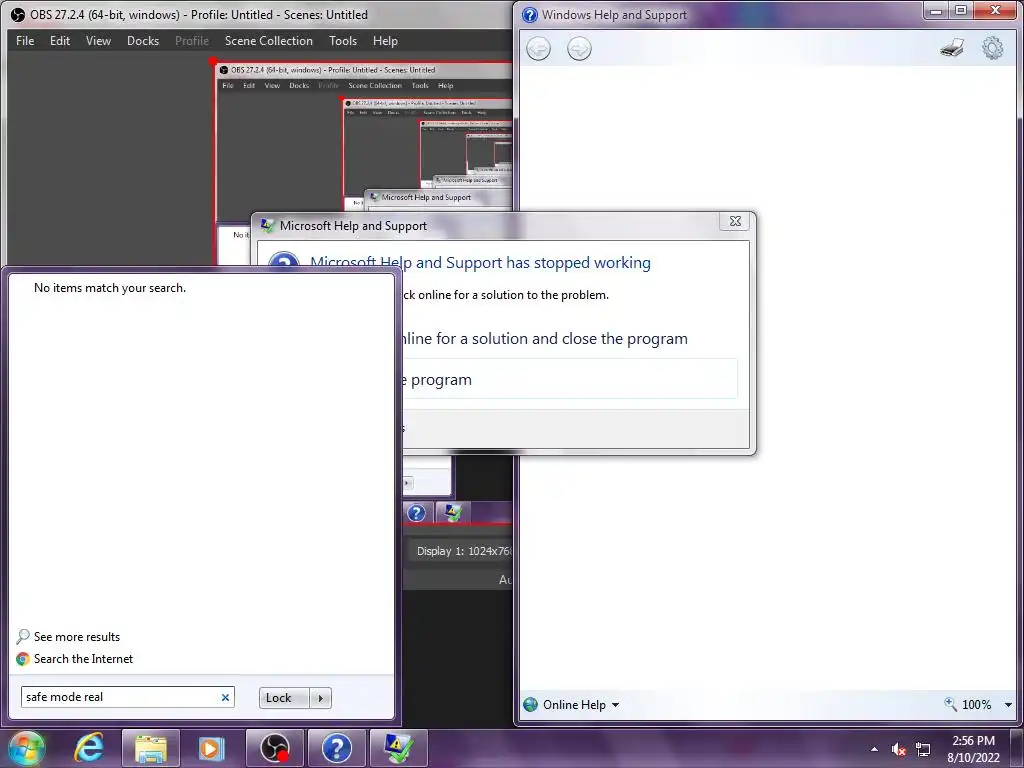
Task: Click the OBS window title bar
Action: 258,14
